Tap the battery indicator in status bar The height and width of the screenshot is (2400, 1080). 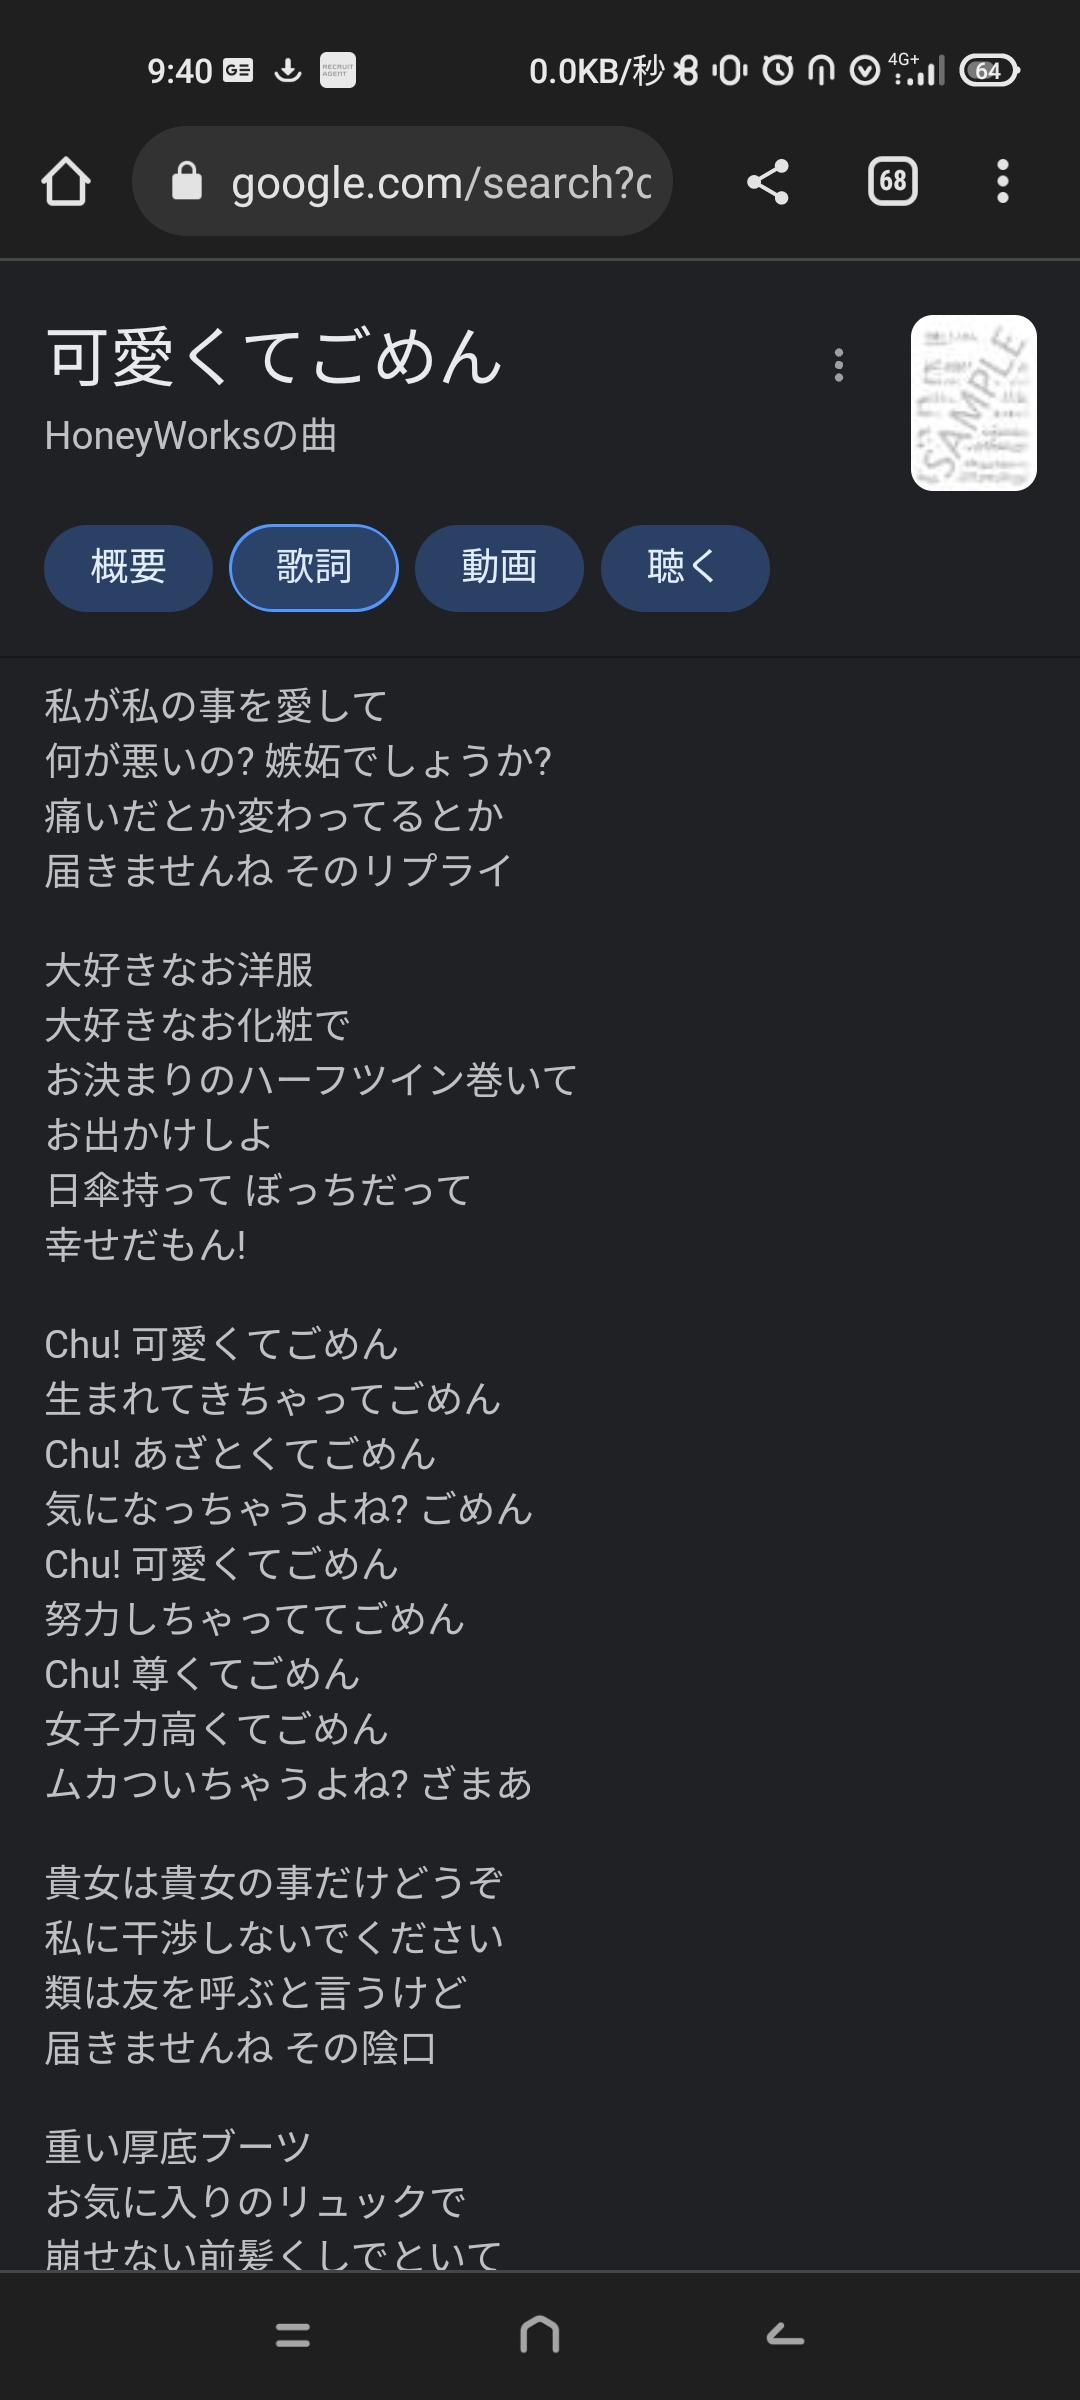[989, 71]
